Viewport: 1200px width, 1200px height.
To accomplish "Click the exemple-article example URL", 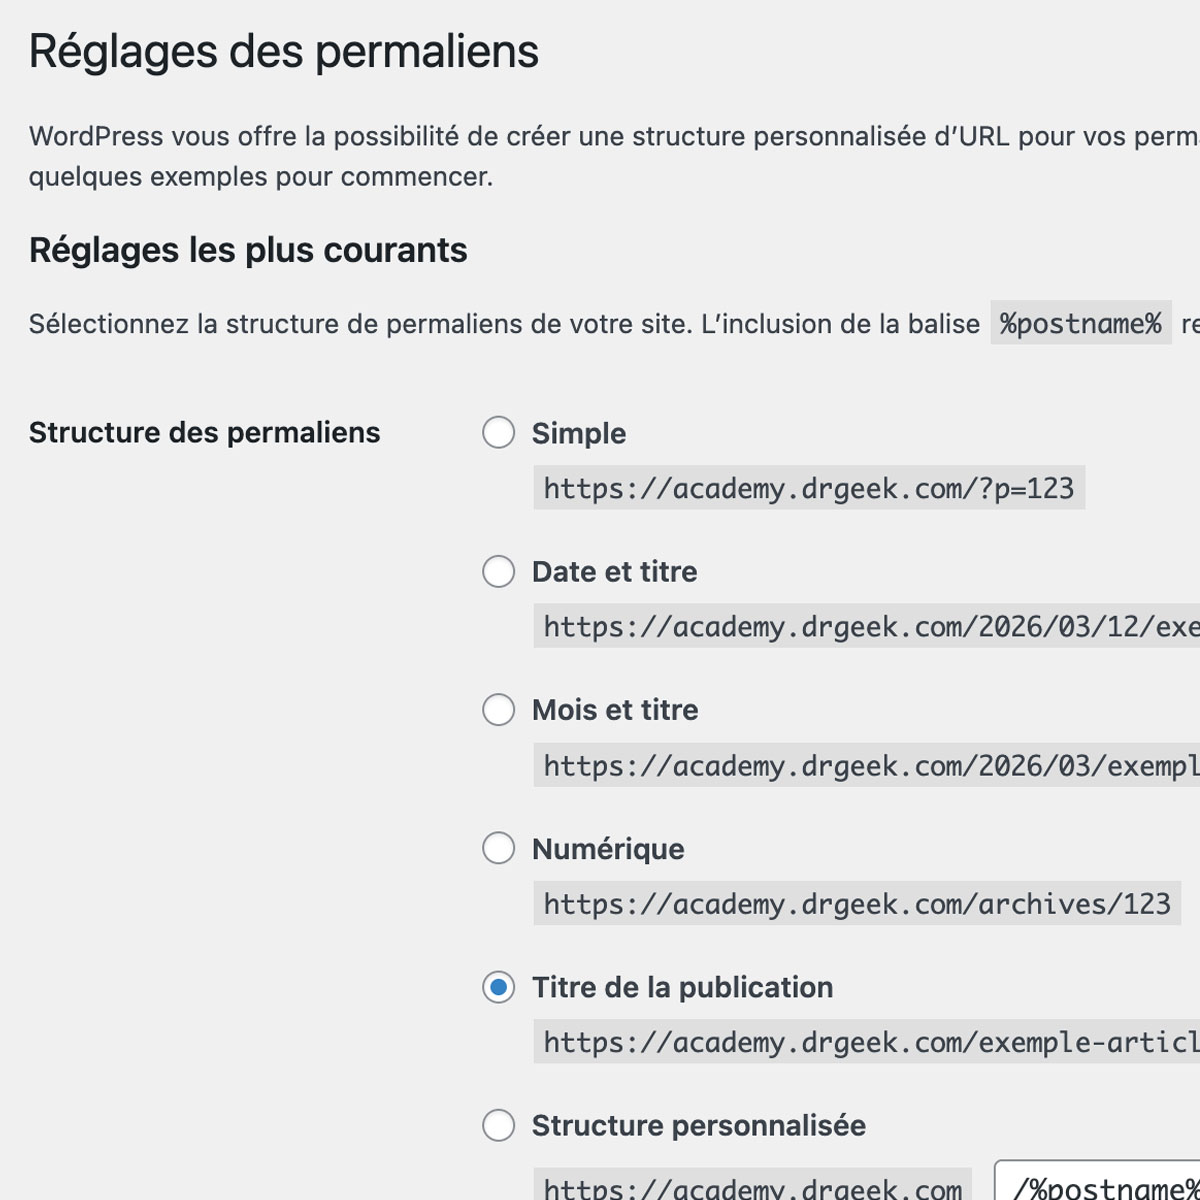I will tap(866, 1042).
